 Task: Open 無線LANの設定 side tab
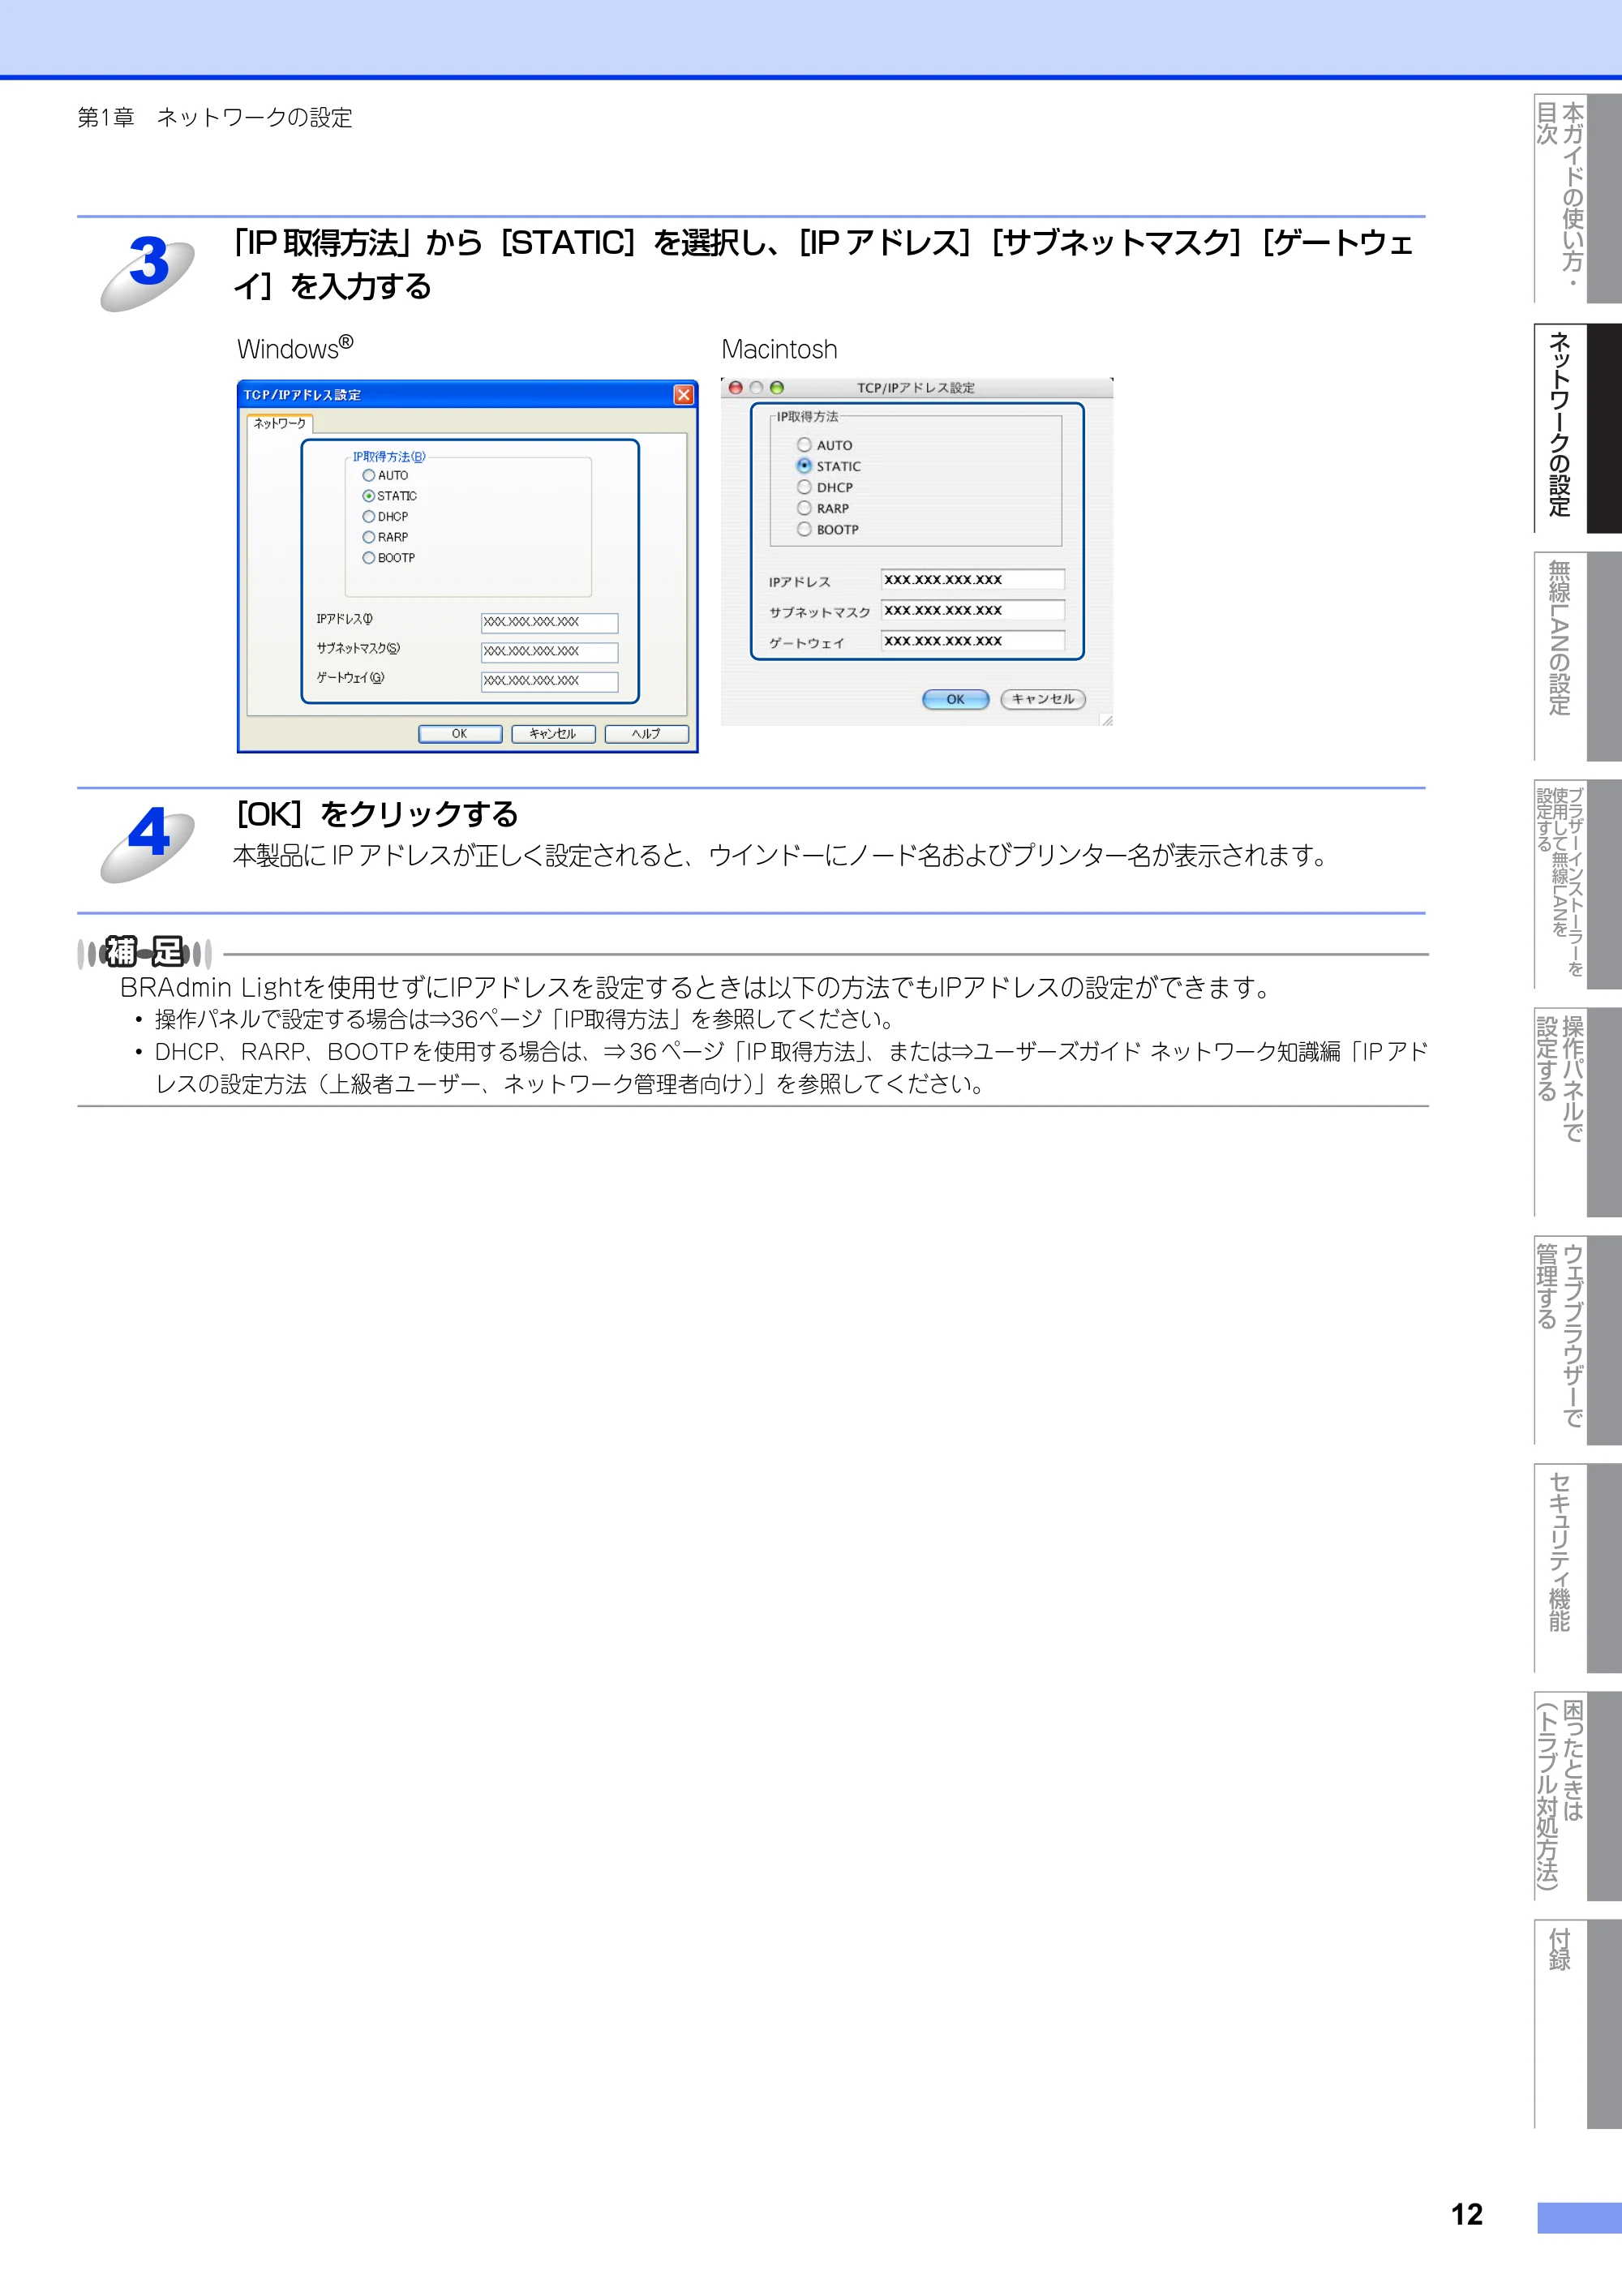point(1577,656)
